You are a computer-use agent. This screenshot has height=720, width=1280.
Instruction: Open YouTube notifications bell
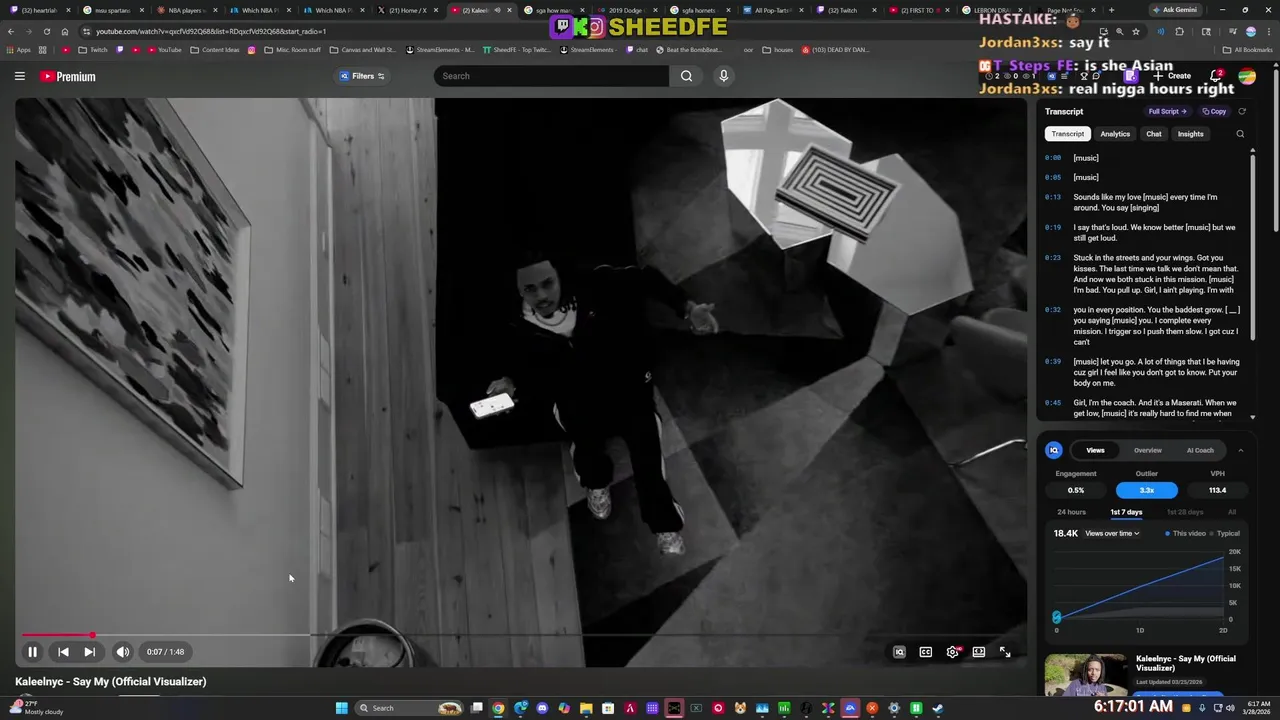tap(1216, 76)
